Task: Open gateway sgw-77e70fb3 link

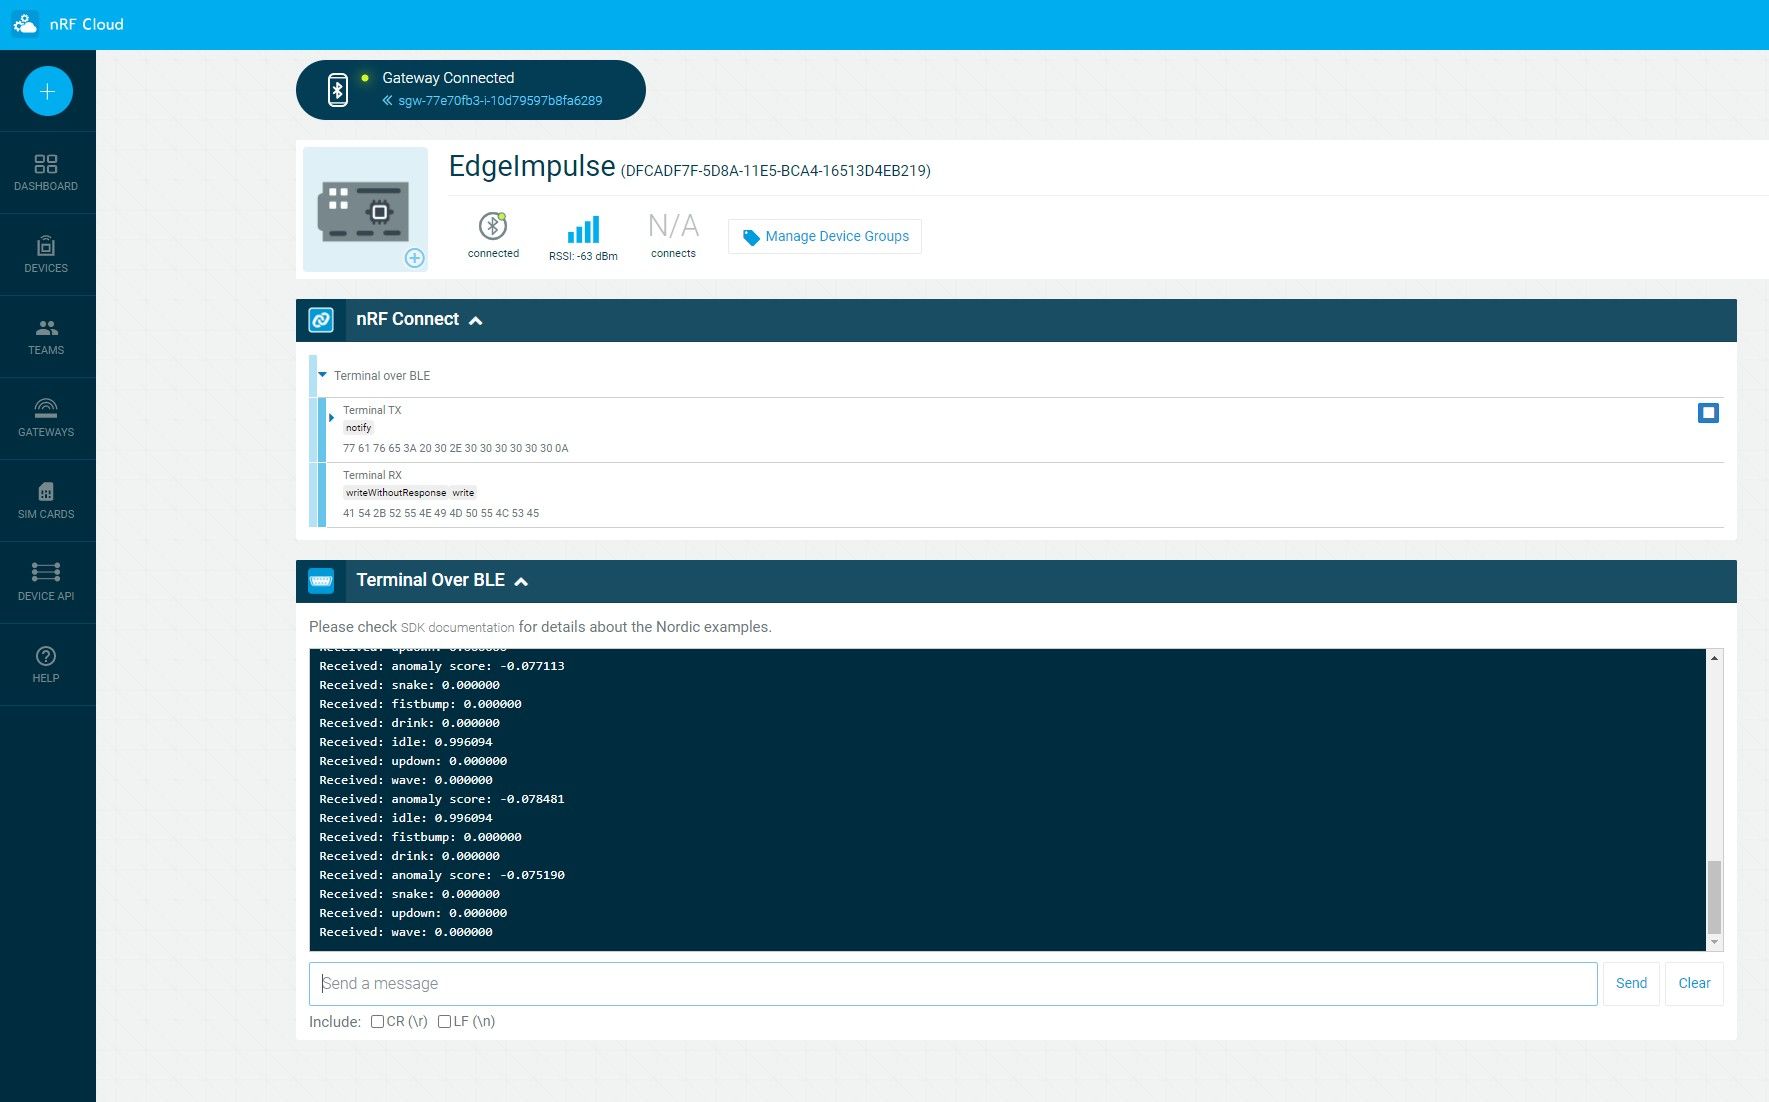Action: [x=500, y=101]
